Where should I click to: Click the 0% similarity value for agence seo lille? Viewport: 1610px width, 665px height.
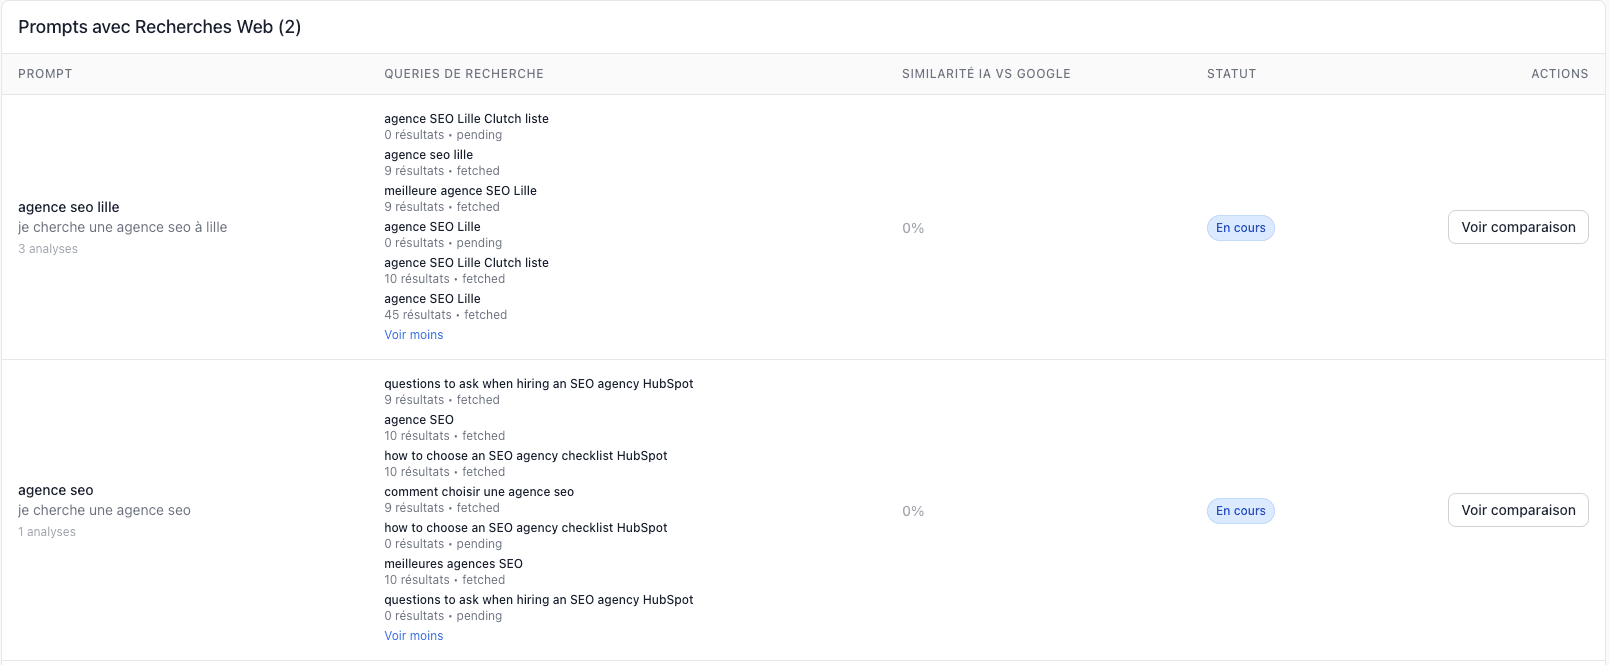[913, 228]
